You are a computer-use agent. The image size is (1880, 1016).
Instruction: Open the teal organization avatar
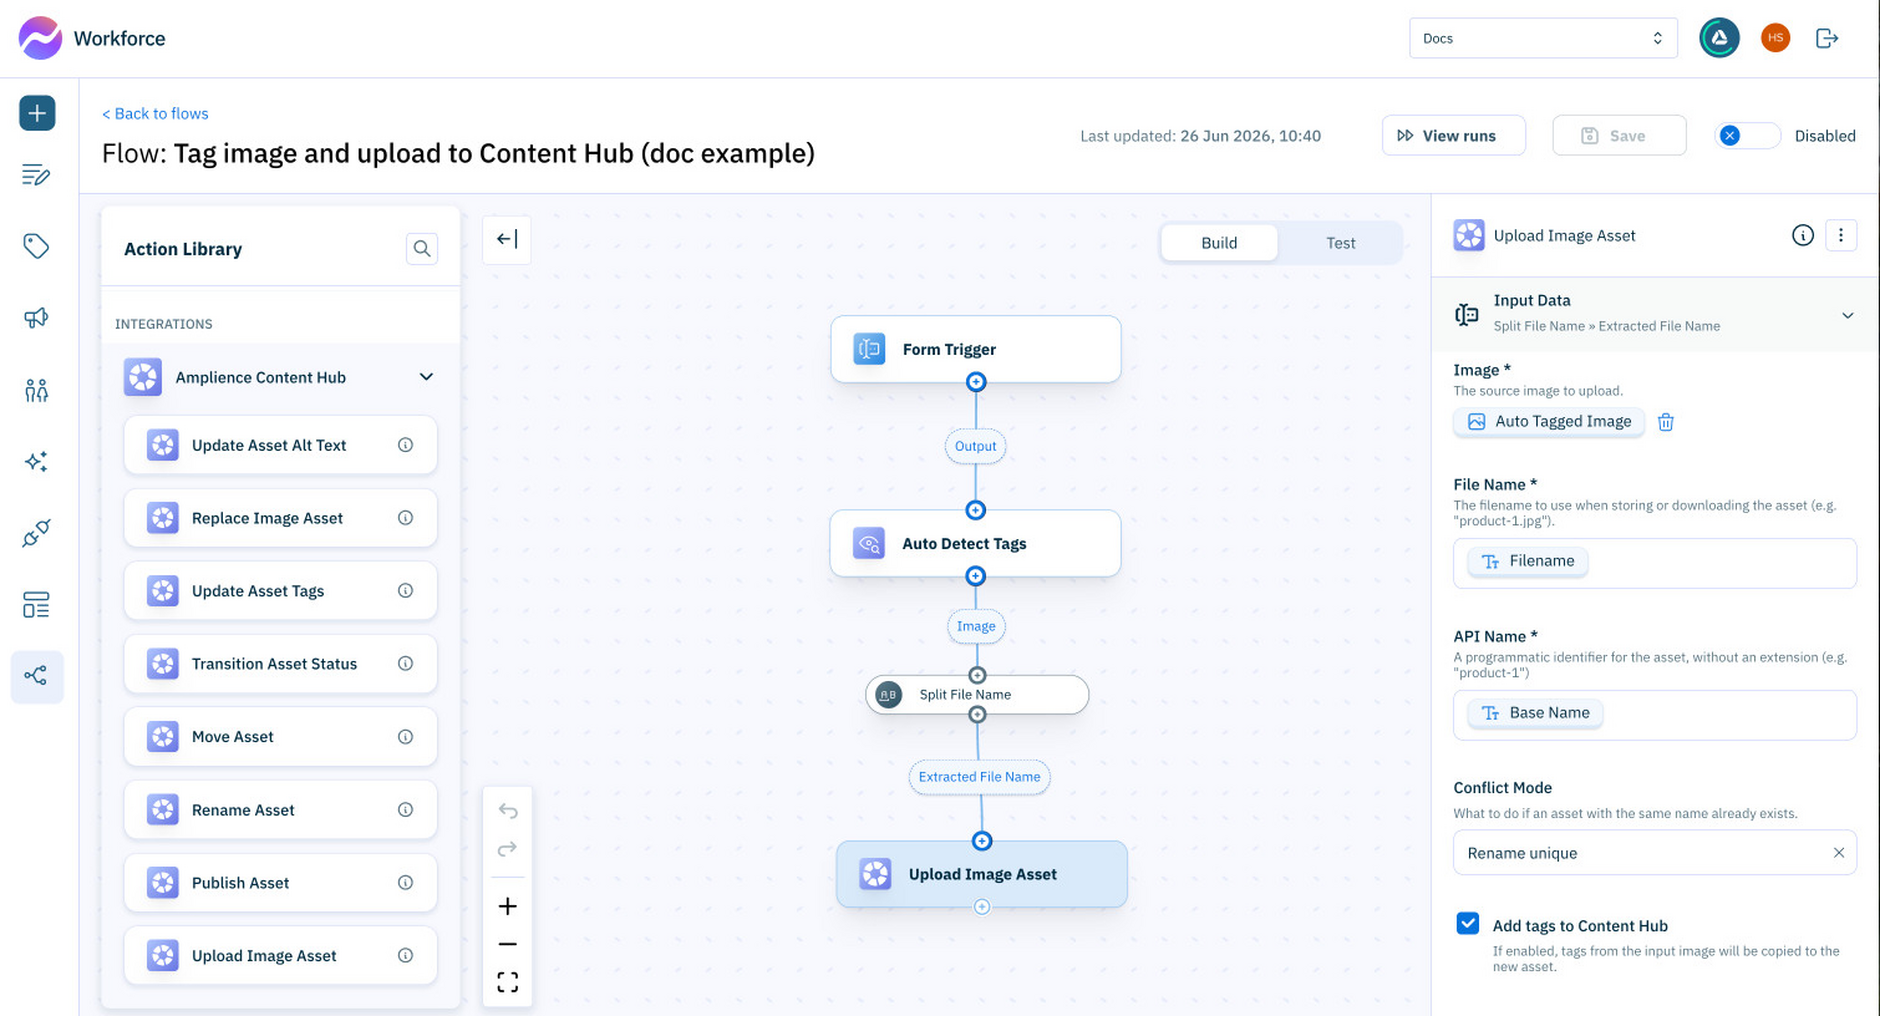coord(1719,38)
